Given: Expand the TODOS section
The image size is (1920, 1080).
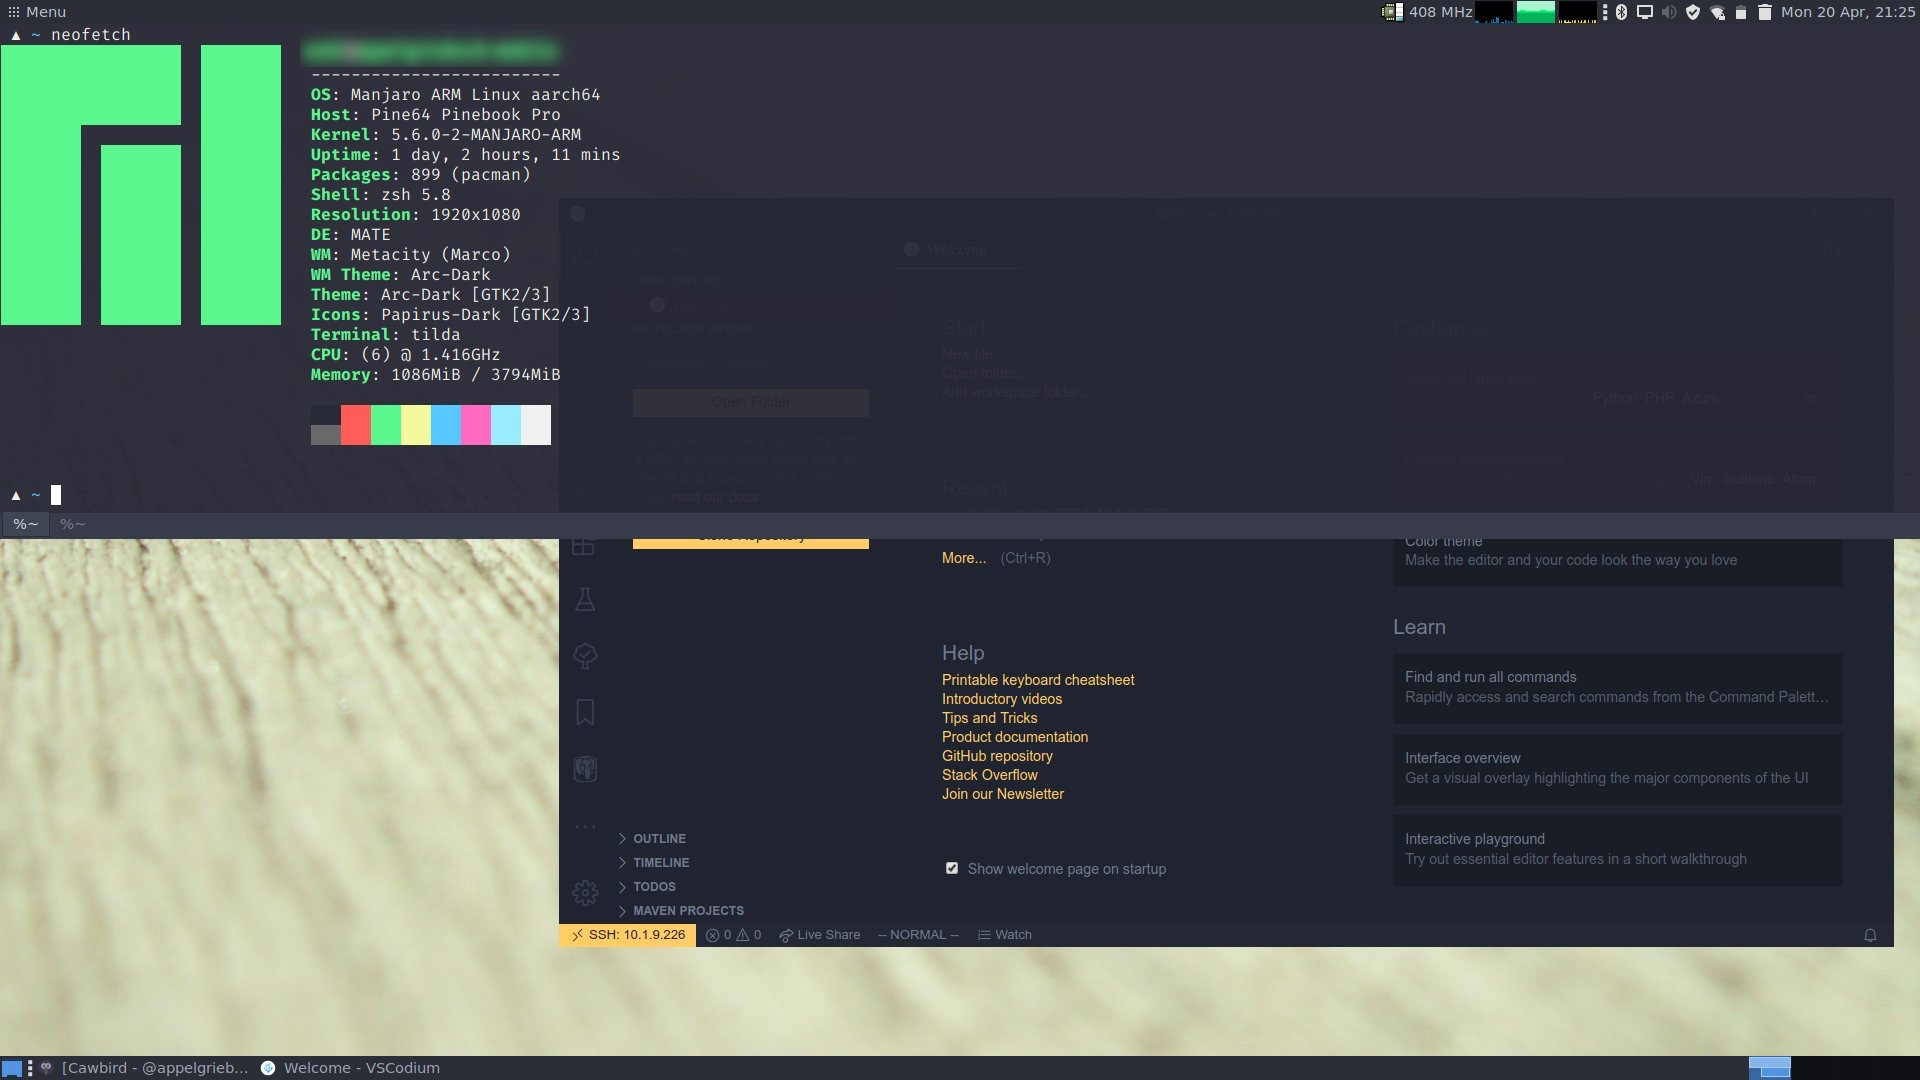Looking at the screenshot, I should point(647,886).
